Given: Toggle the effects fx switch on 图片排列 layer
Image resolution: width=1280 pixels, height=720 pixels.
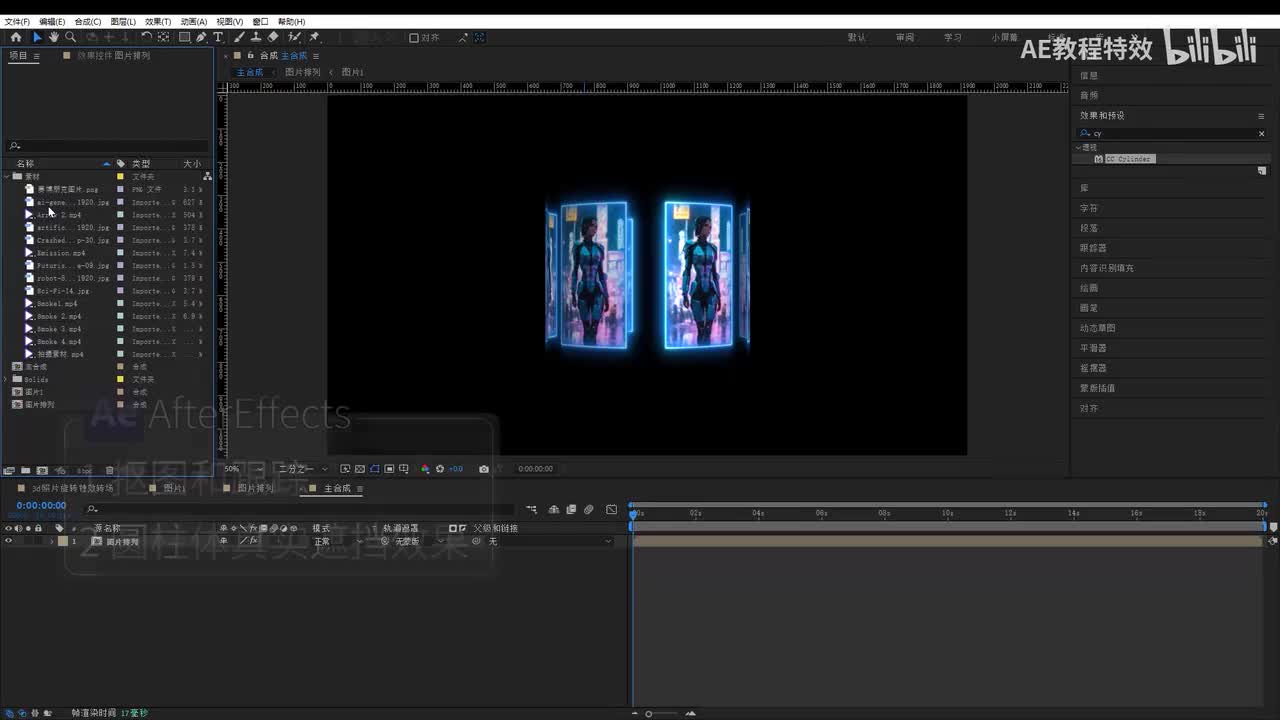Looking at the screenshot, I should coord(253,541).
